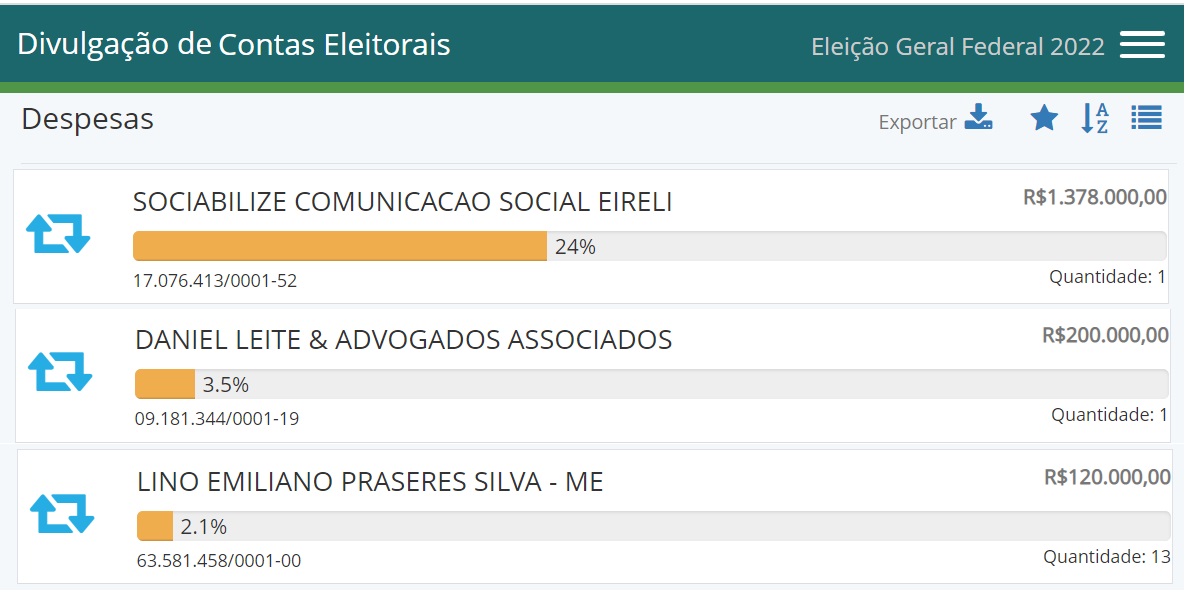
Task: Click retweet icon beside LINO EMILIANO
Action: pos(62,513)
